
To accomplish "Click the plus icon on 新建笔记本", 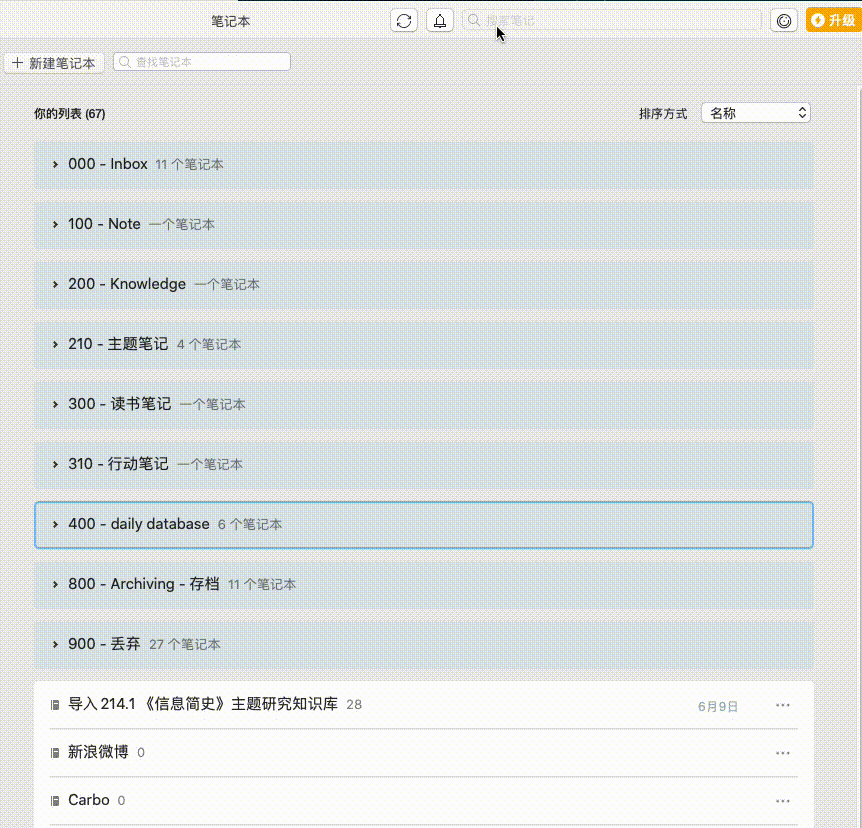I will (x=17, y=63).
